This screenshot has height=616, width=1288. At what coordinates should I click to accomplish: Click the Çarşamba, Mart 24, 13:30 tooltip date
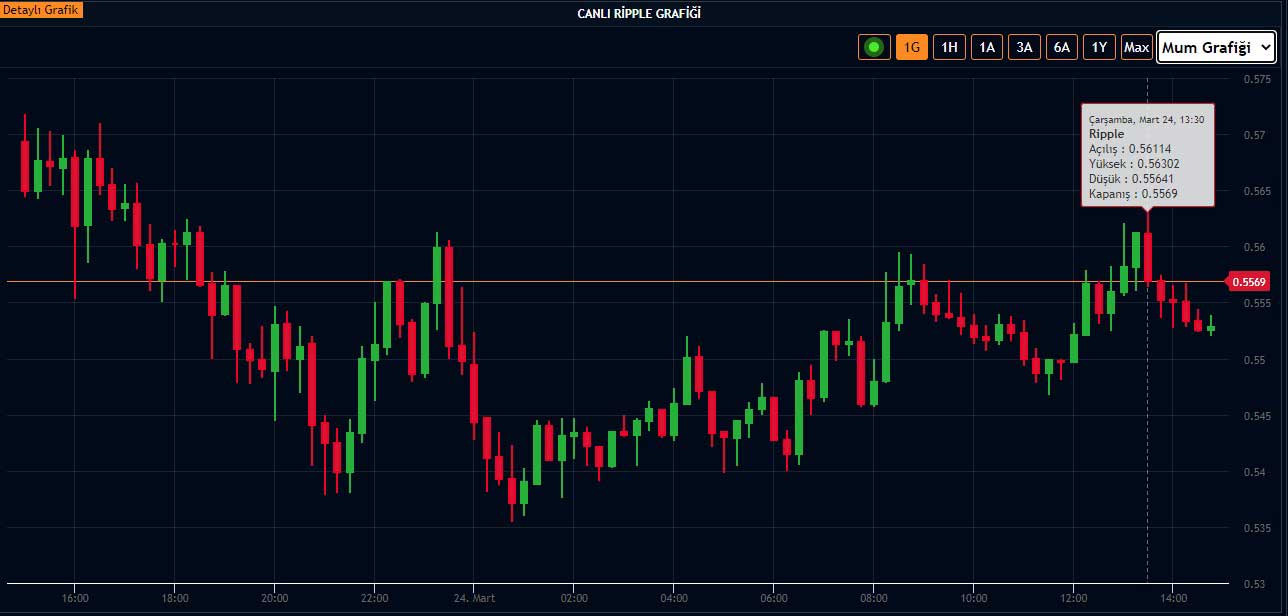click(1146, 119)
